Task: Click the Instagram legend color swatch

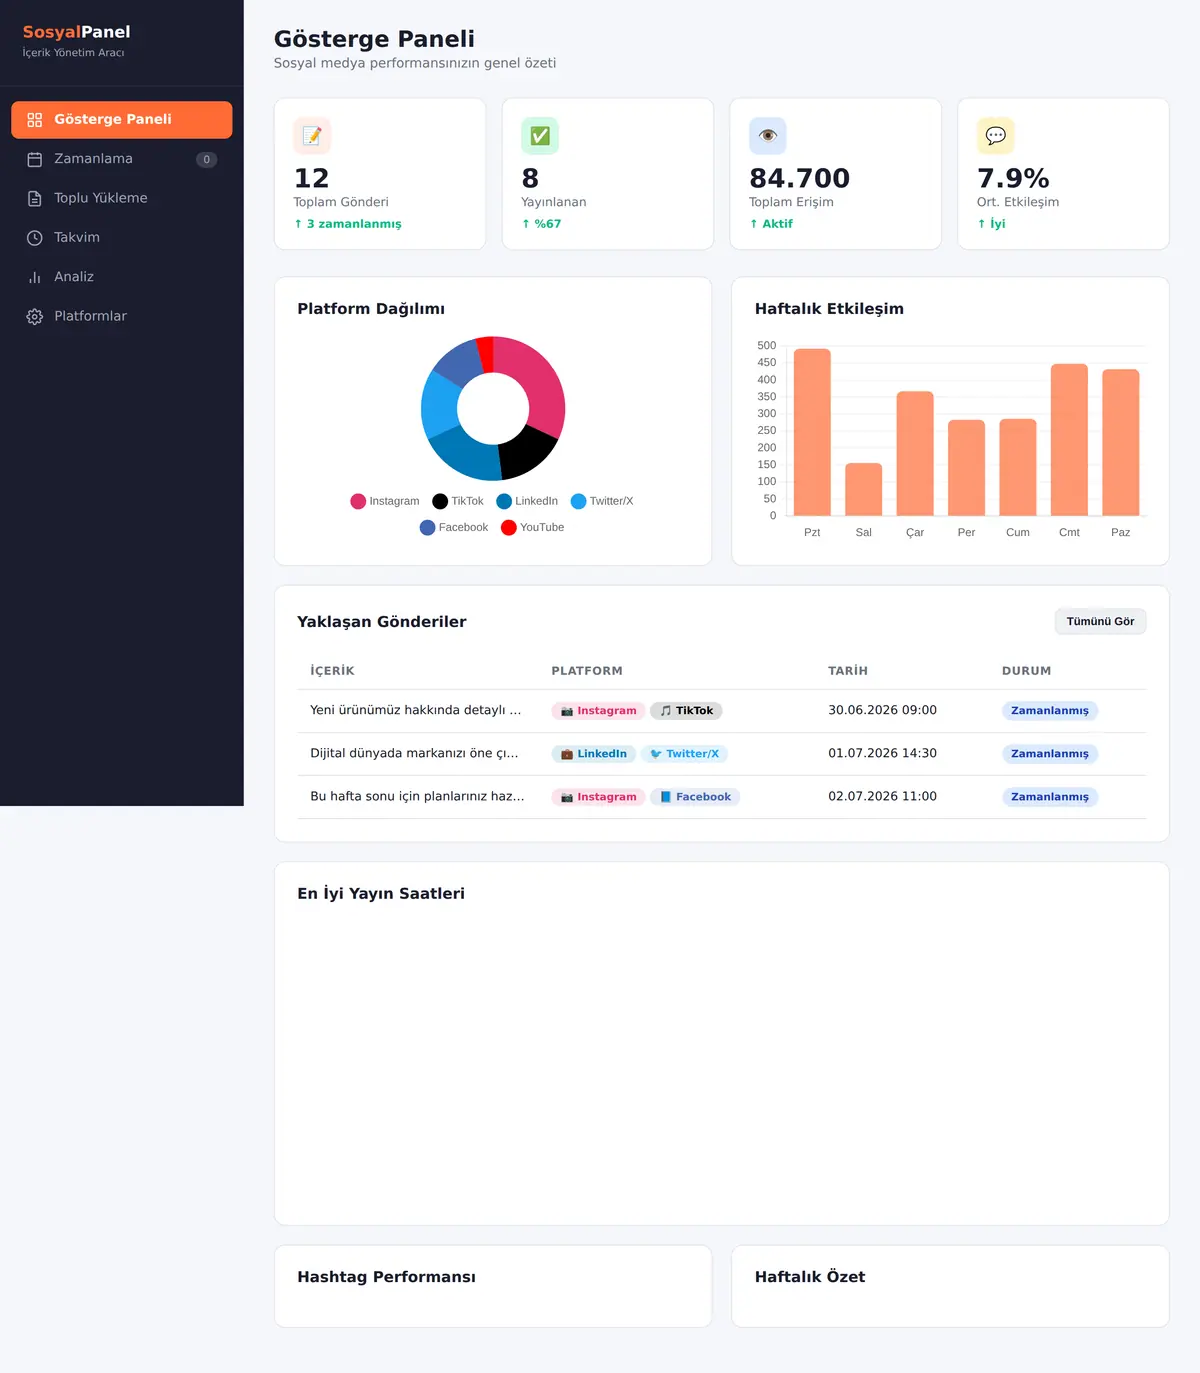Action: coord(358,501)
